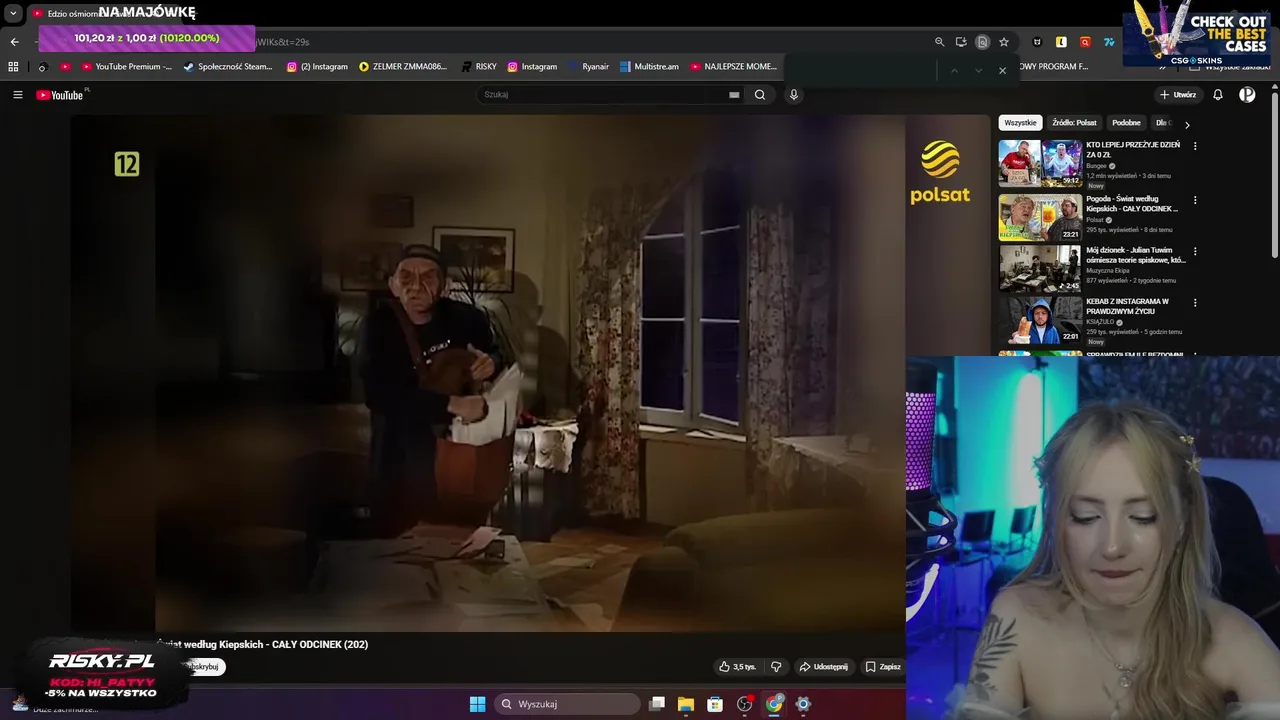The image size is (1280, 720).
Task: Select the Podobne filter chip
Action: tap(1126, 123)
